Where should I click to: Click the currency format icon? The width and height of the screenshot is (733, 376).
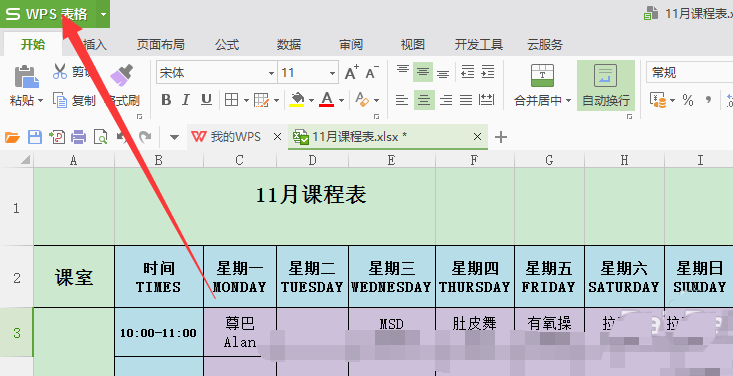(x=658, y=100)
